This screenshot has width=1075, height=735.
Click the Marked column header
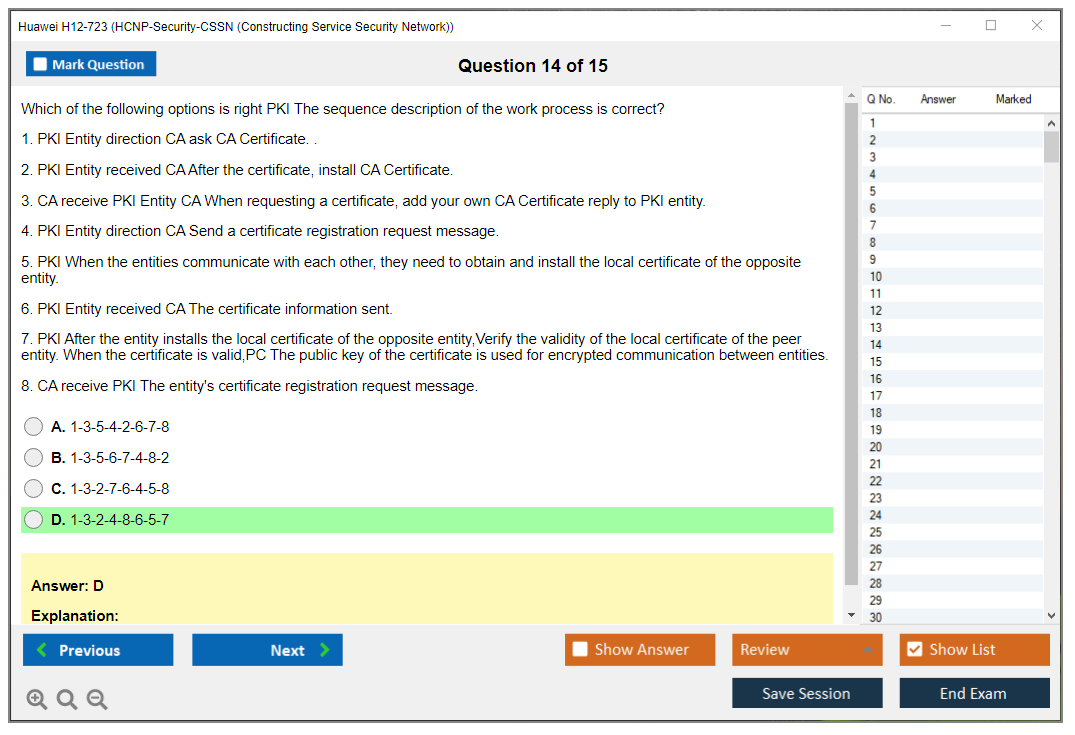point(1013,99)
